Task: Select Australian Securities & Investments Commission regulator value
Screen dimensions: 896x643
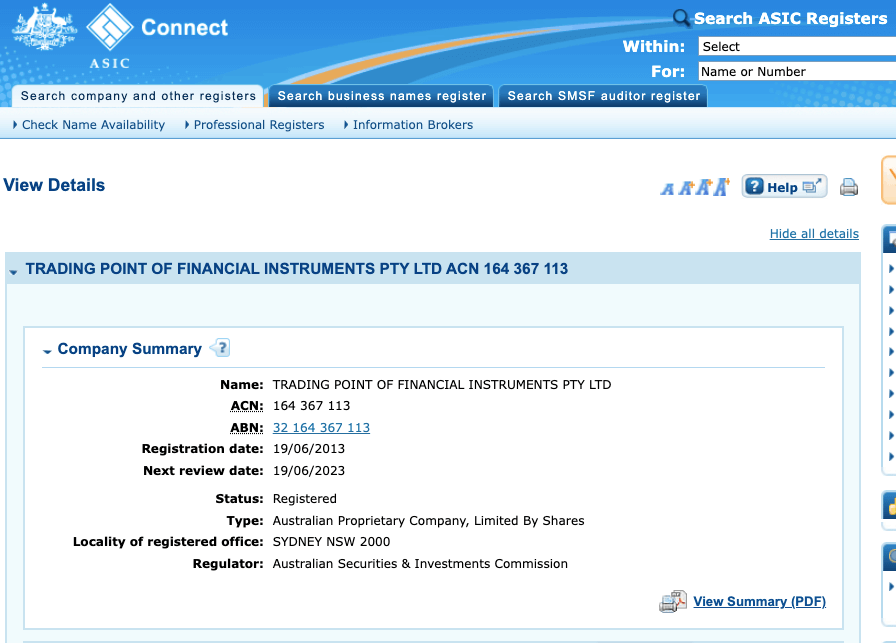Action: pyautogui.click(x=420, y=564)
